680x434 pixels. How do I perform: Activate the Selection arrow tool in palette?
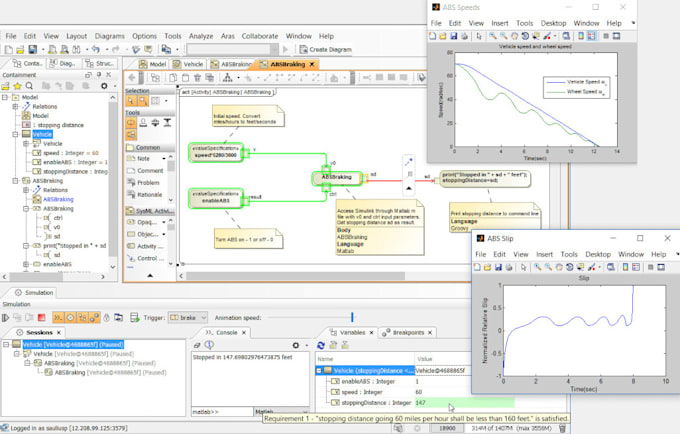pos(131,101)
